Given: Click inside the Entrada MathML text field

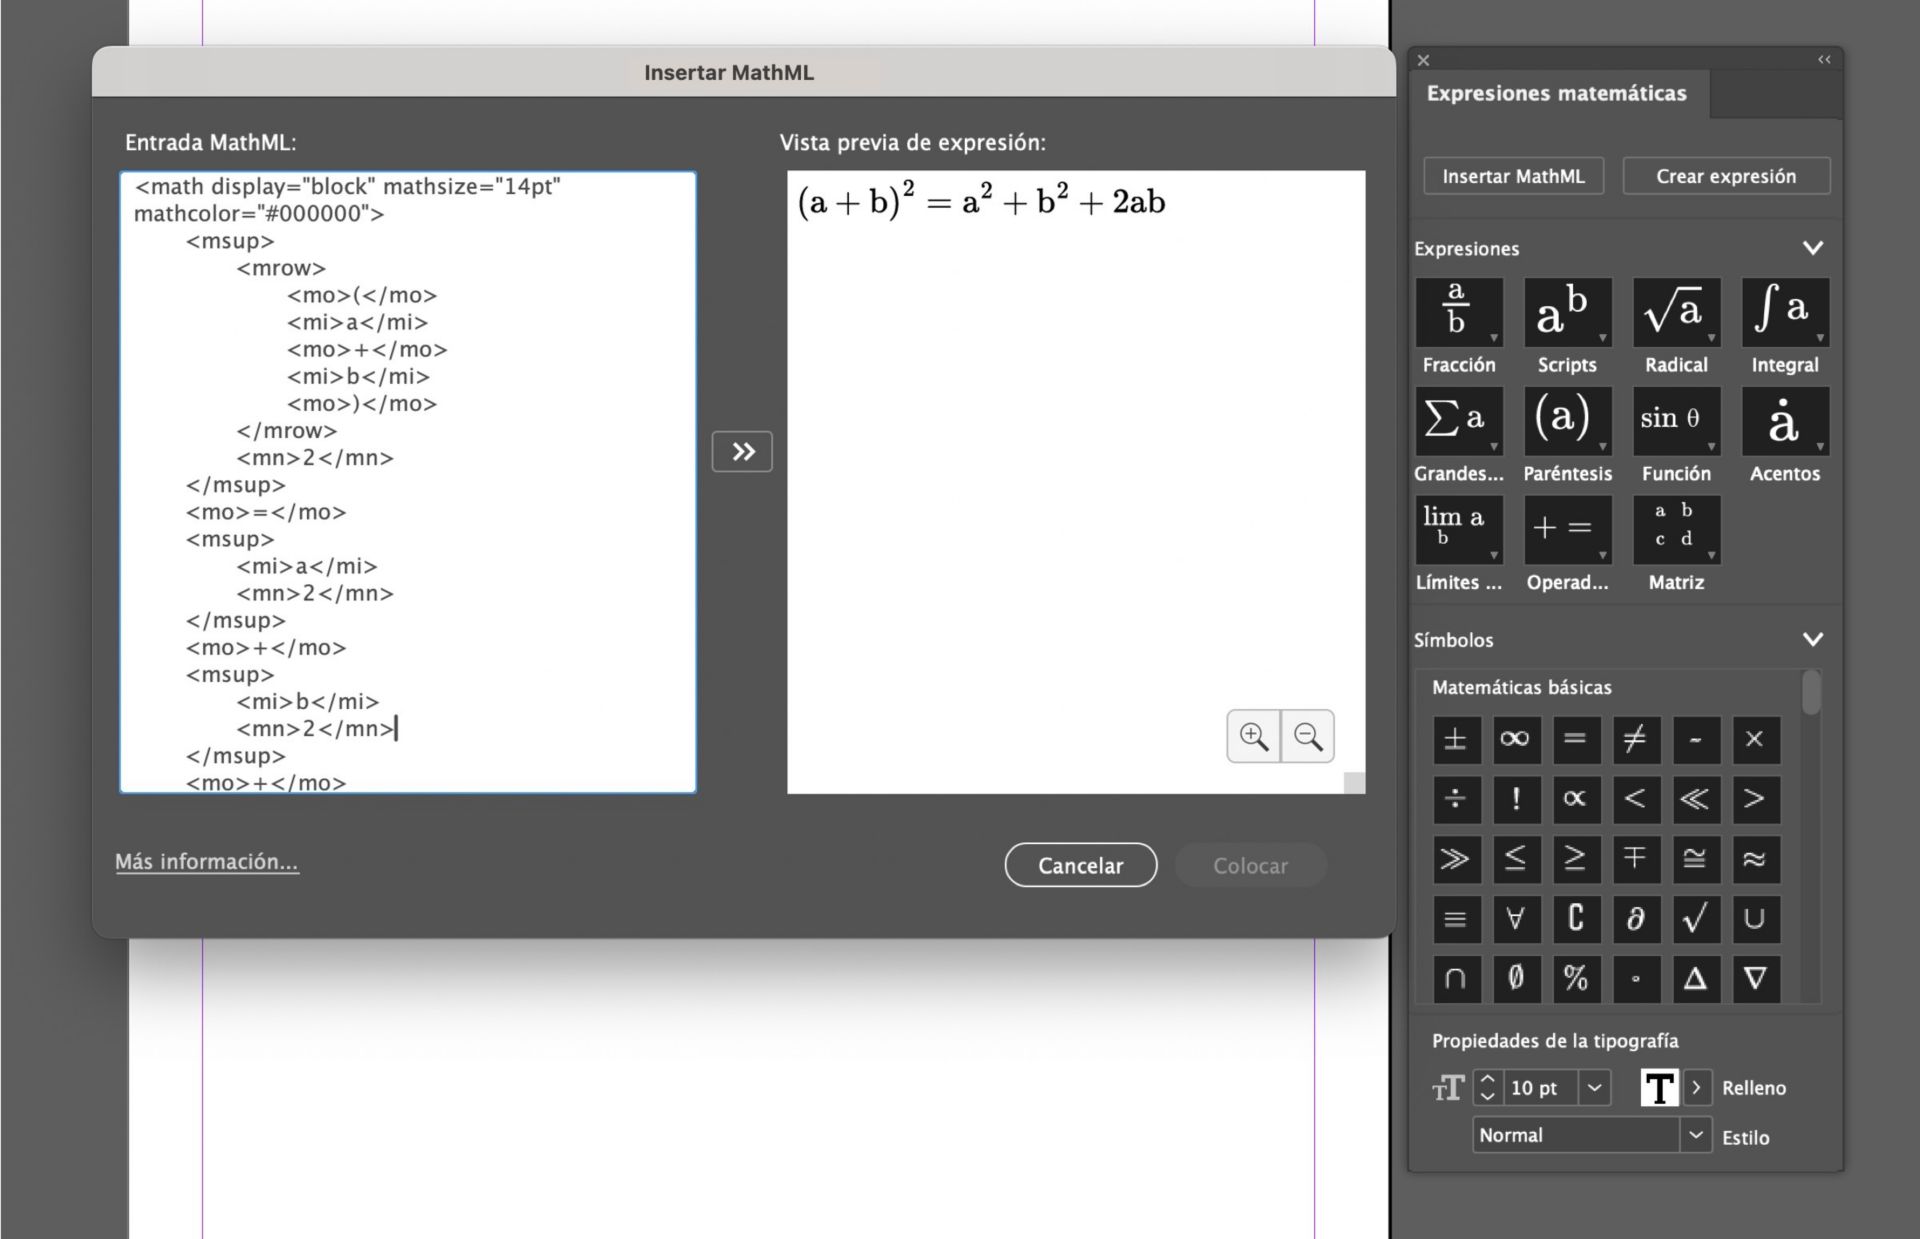Looking at the screenshot, I should click(x=405, y=480).
